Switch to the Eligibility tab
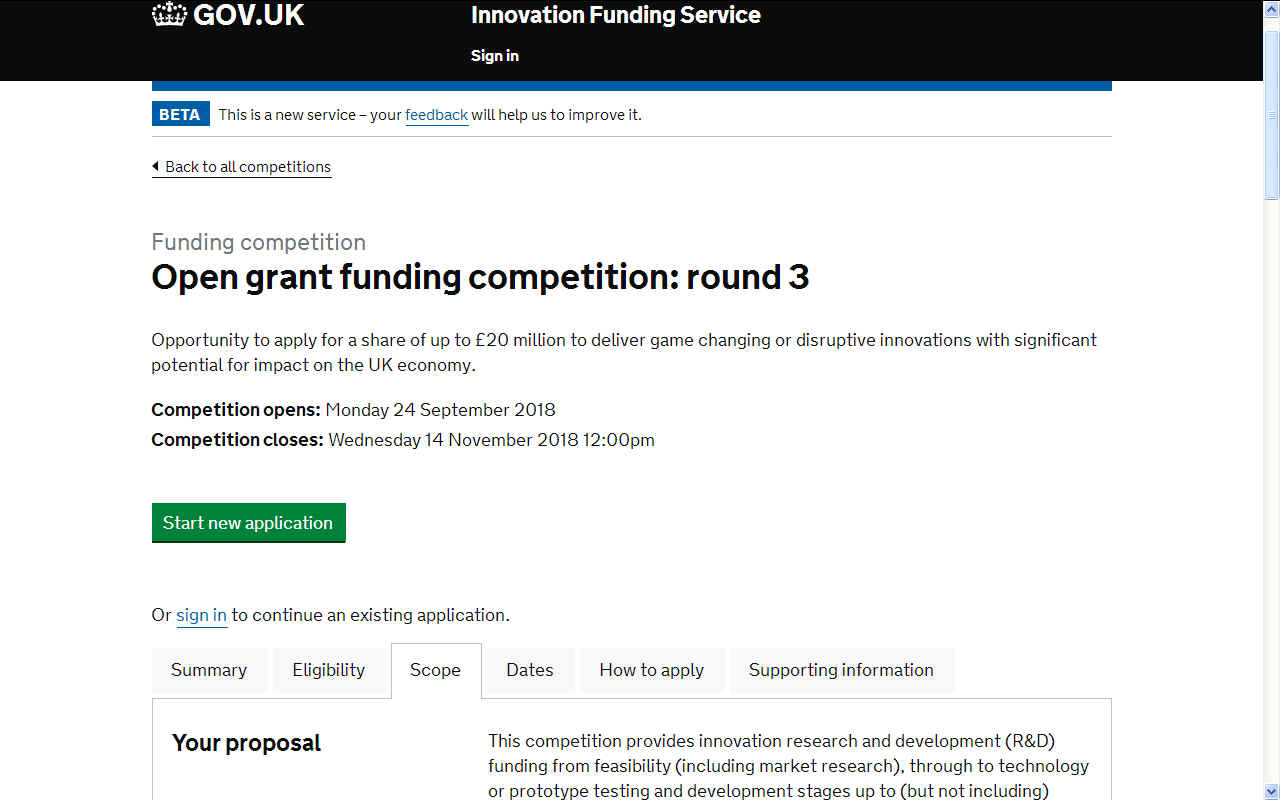Viewport: 1280px width, 800px height. [328, 670]
